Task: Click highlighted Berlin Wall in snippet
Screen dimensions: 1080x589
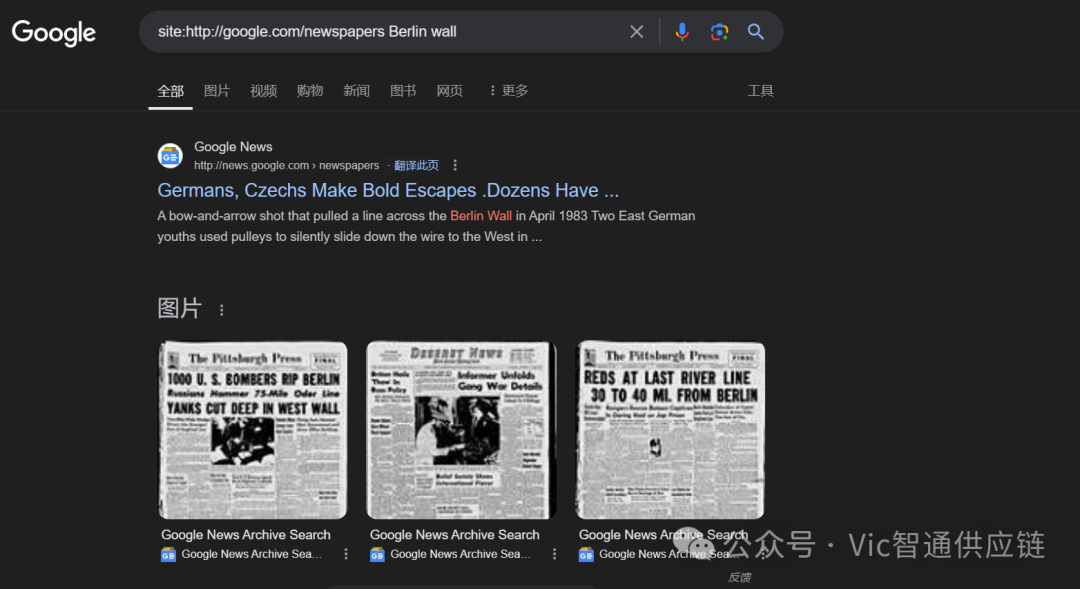Action: pos(481,216)
